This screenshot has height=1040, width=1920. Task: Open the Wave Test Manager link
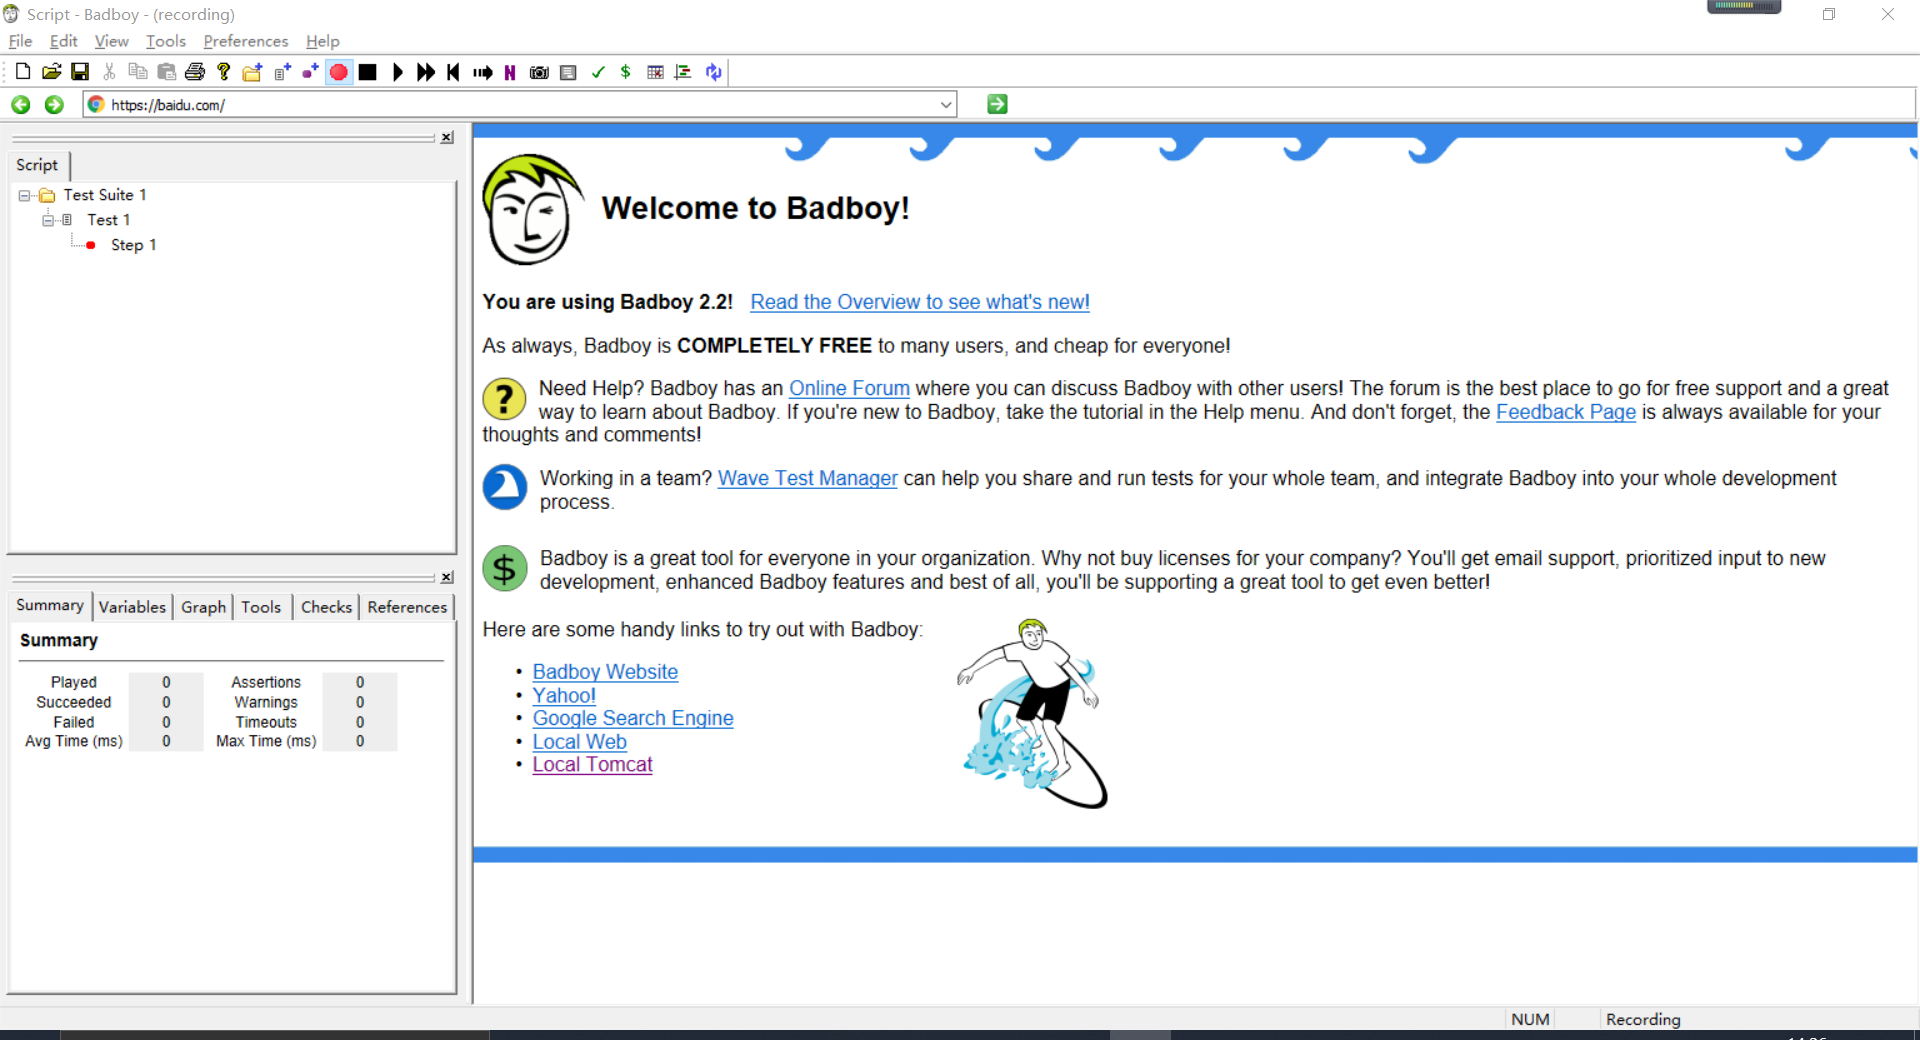(x=807, y=478)
